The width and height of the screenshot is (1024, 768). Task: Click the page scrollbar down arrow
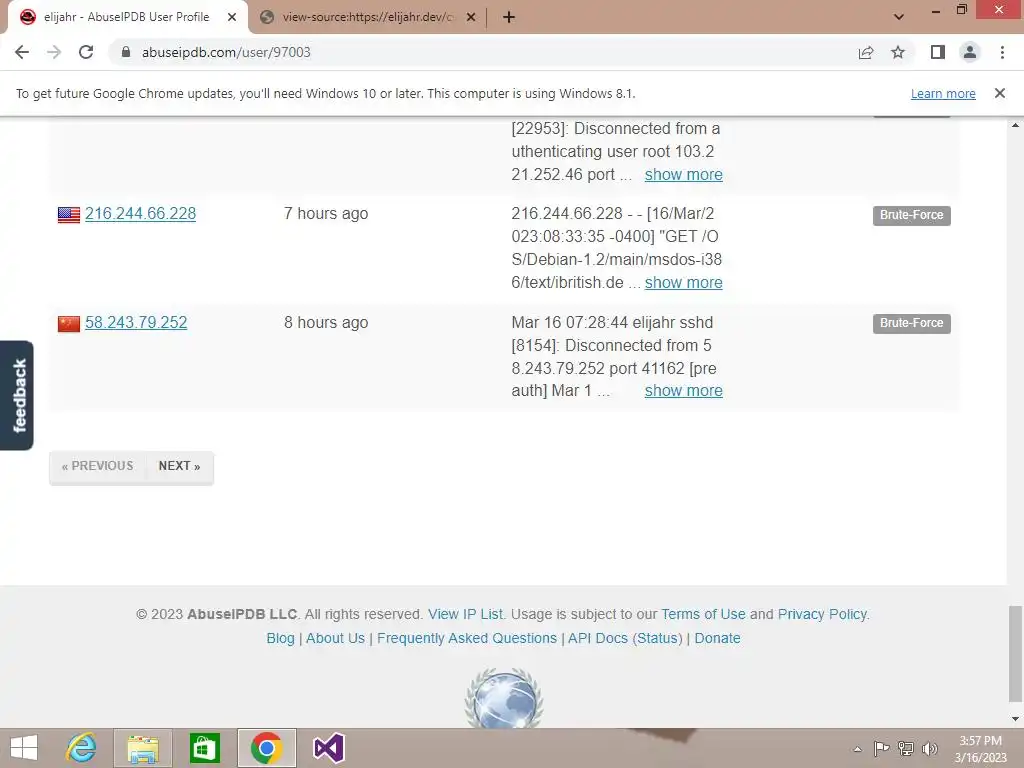tap(1015, 719)
